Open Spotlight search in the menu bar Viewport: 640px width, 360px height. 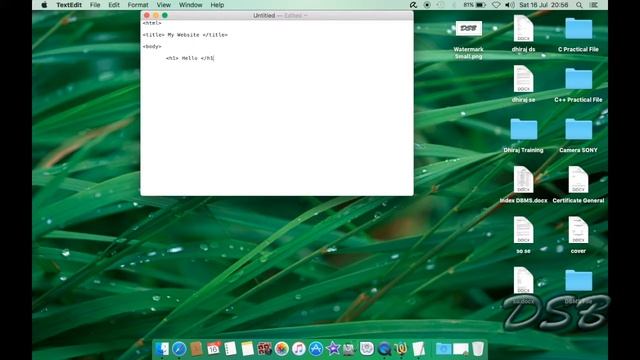pyautogui.click(x=579, y=5)
